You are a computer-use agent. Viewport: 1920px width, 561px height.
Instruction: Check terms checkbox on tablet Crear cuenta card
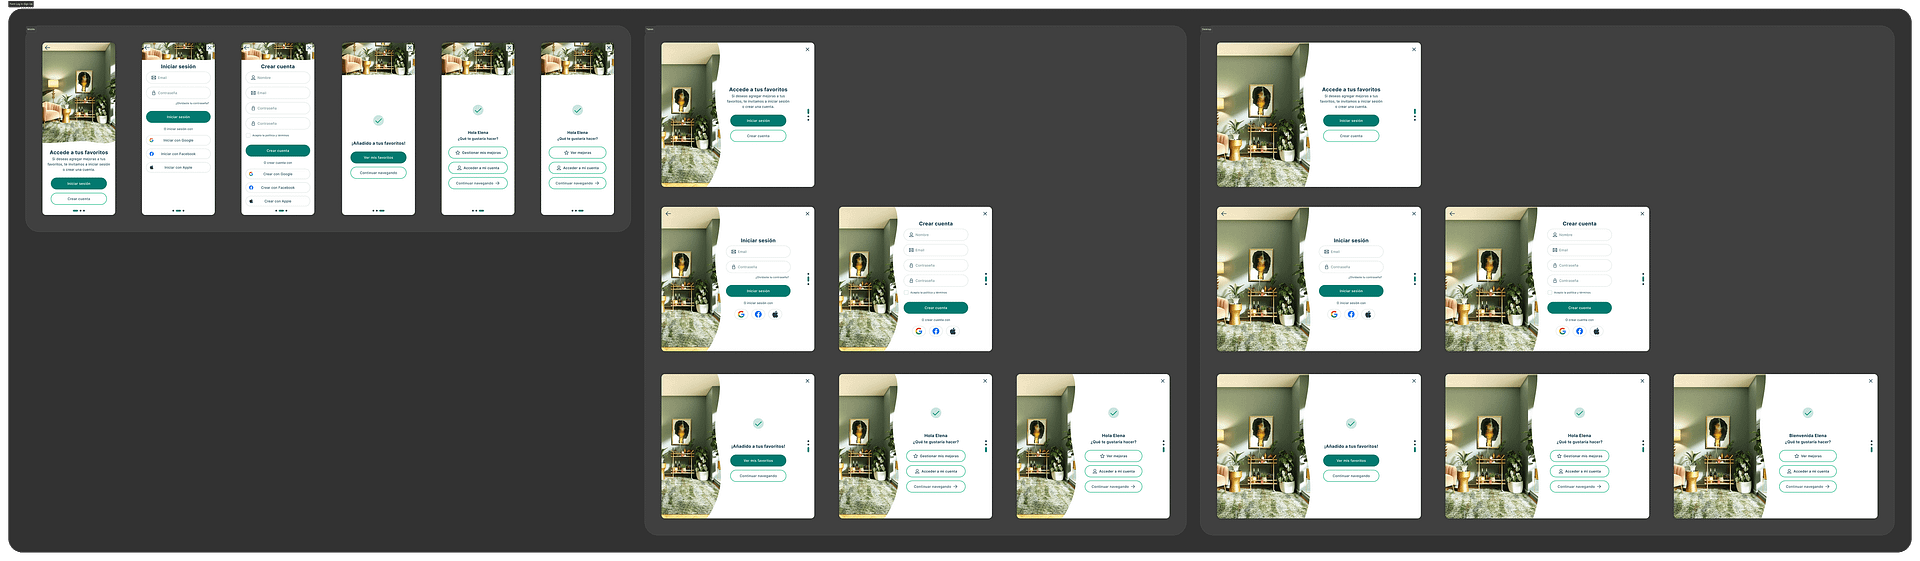pyautogui.click(x=906, y=292)
